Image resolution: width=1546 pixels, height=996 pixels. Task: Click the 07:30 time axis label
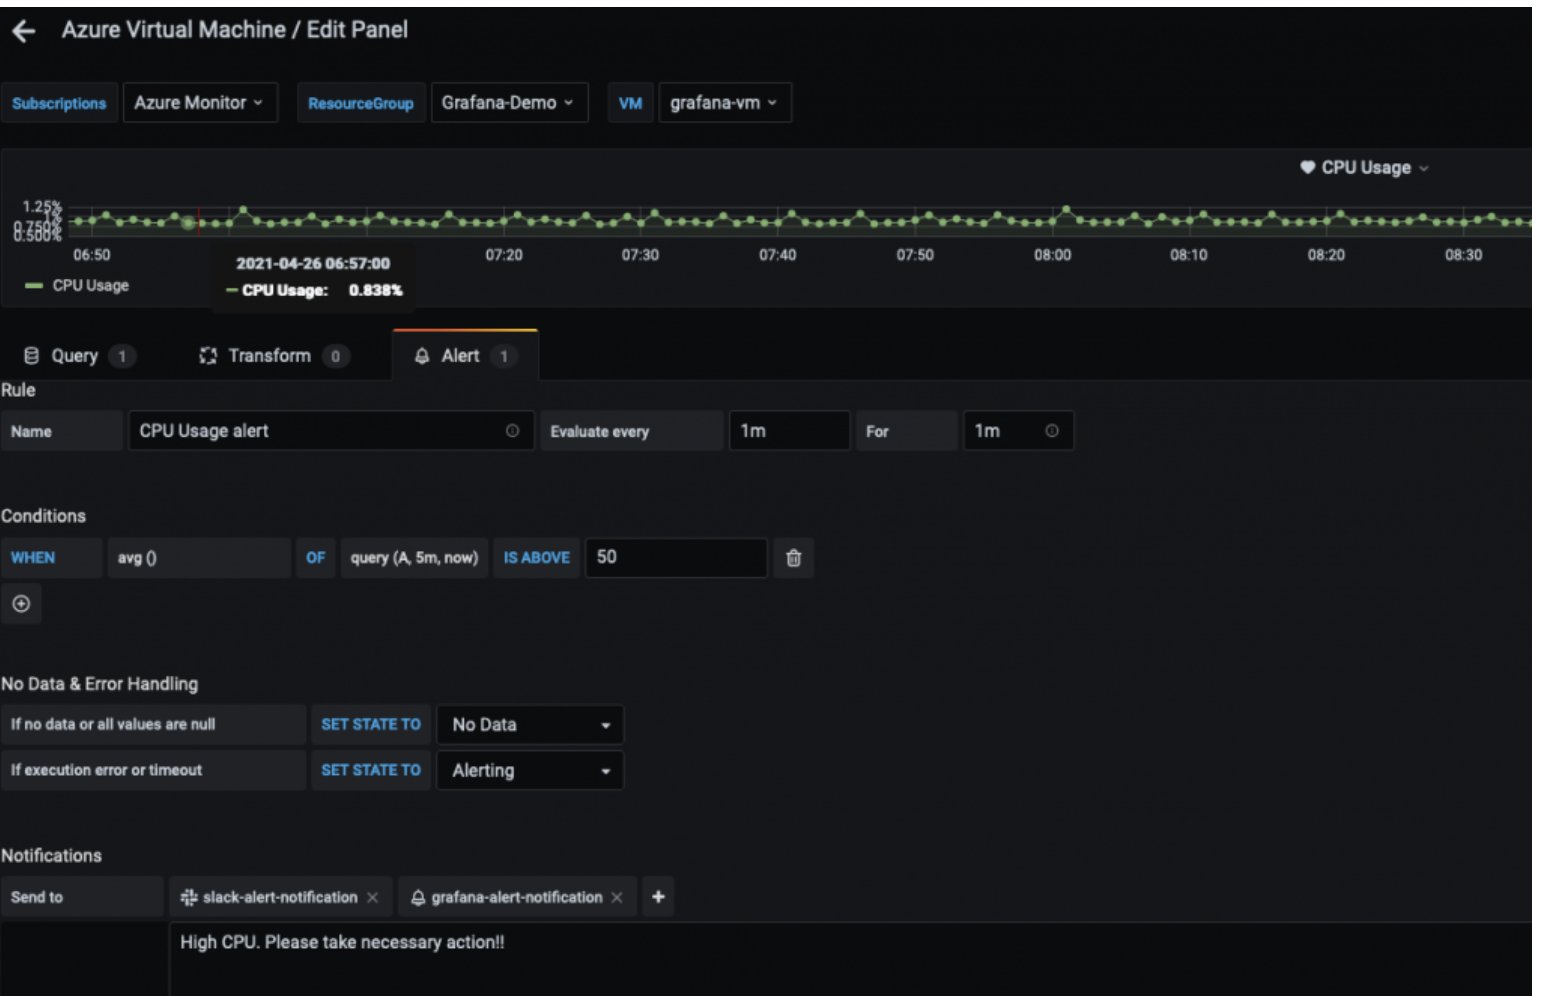(x=640, y=255)
